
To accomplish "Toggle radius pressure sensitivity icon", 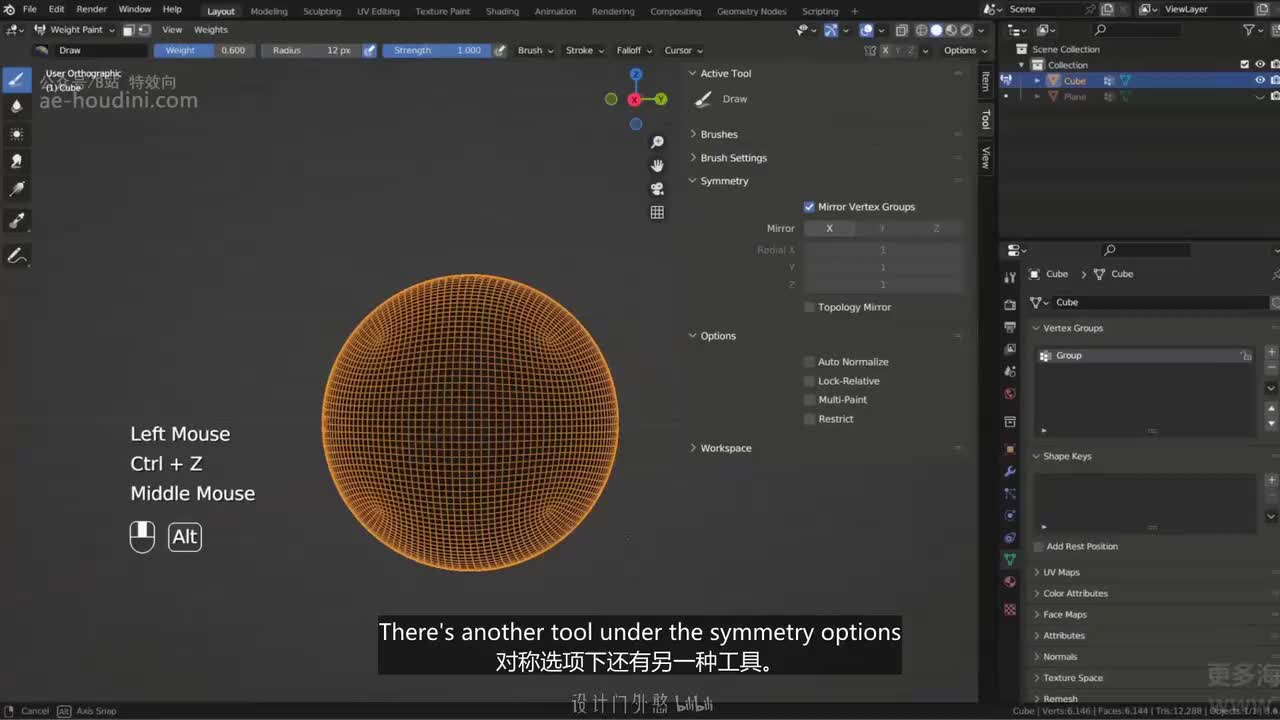I will [x=369, y=50].
